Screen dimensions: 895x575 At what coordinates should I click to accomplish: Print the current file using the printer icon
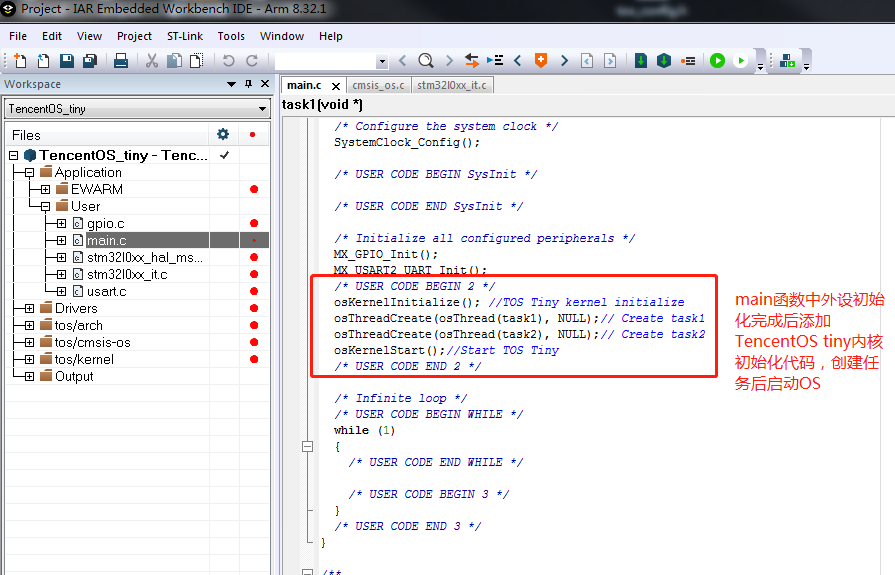point(120,61)
